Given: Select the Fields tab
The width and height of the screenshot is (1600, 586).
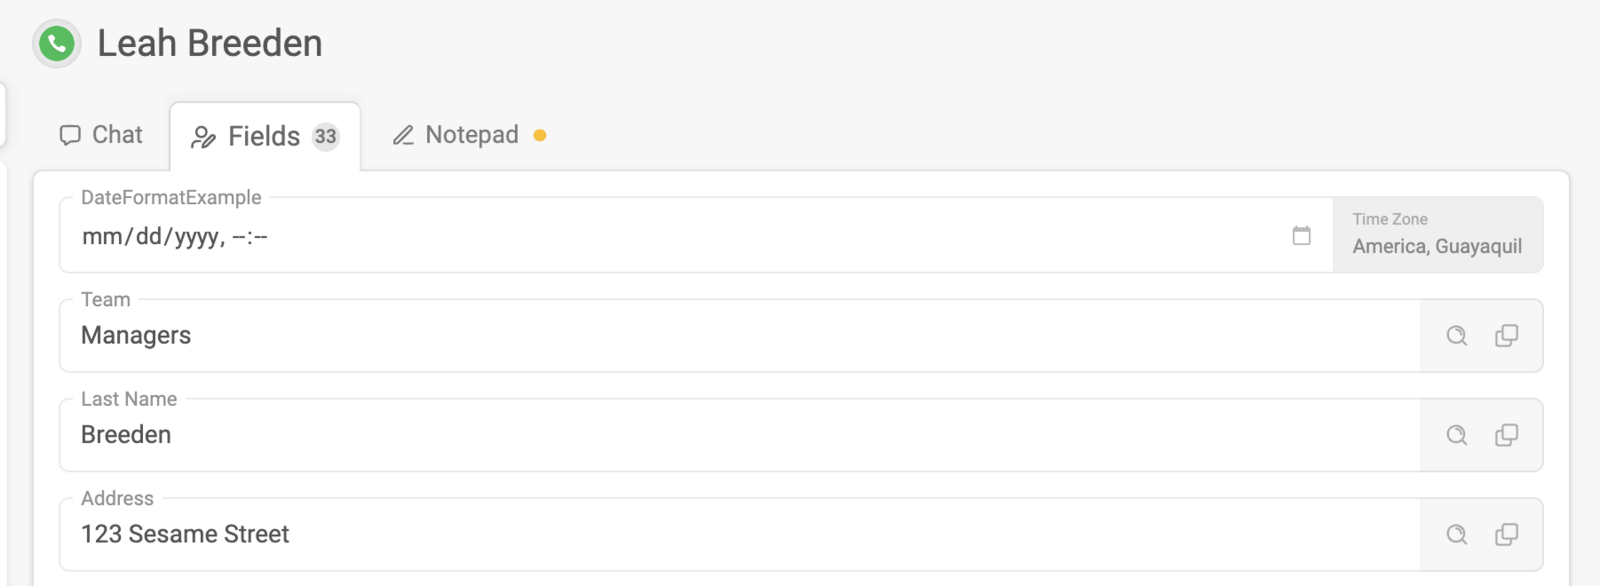Looking at the screenshot, I should pyautogui.click(x=265, y=137).
